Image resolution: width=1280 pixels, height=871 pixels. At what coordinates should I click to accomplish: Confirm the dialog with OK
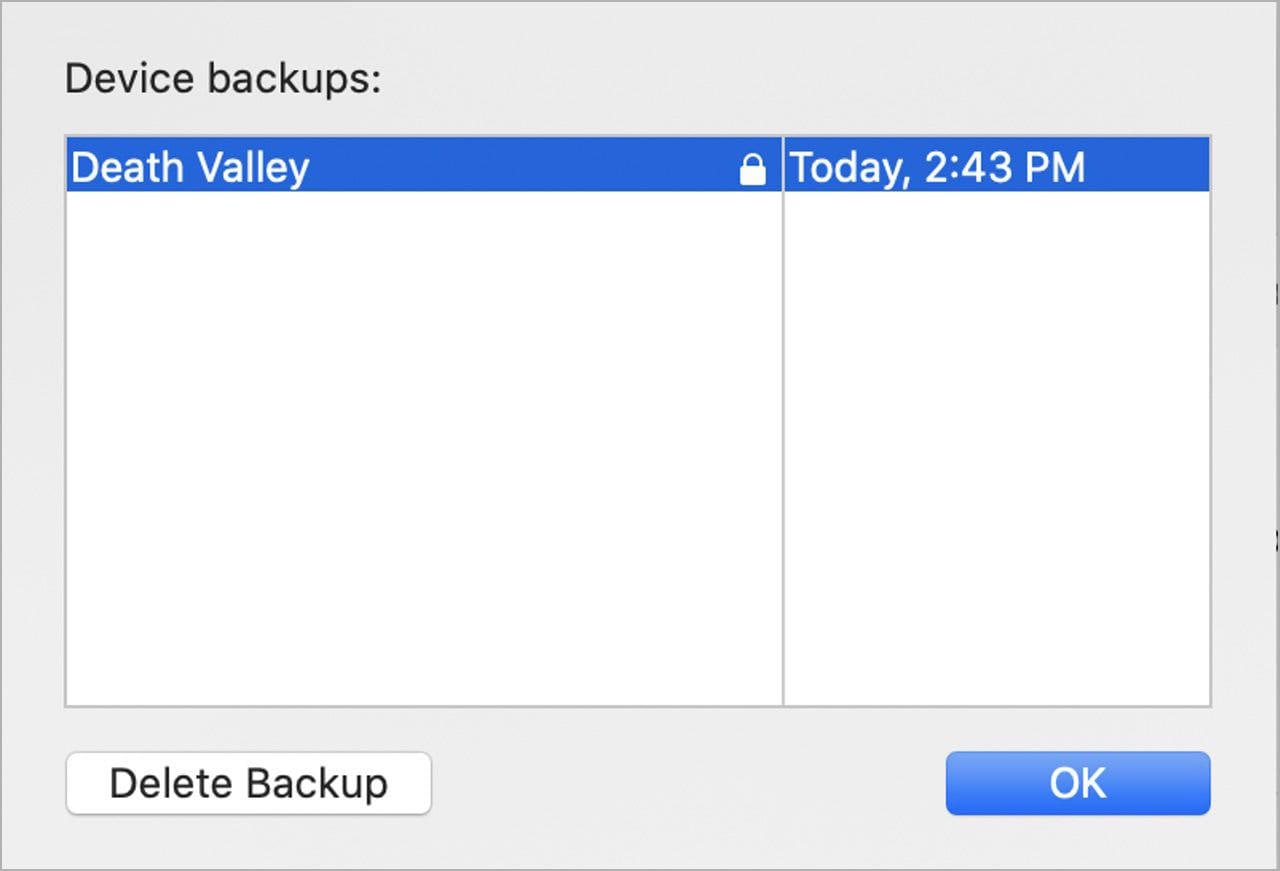[x=1077, y=783]
